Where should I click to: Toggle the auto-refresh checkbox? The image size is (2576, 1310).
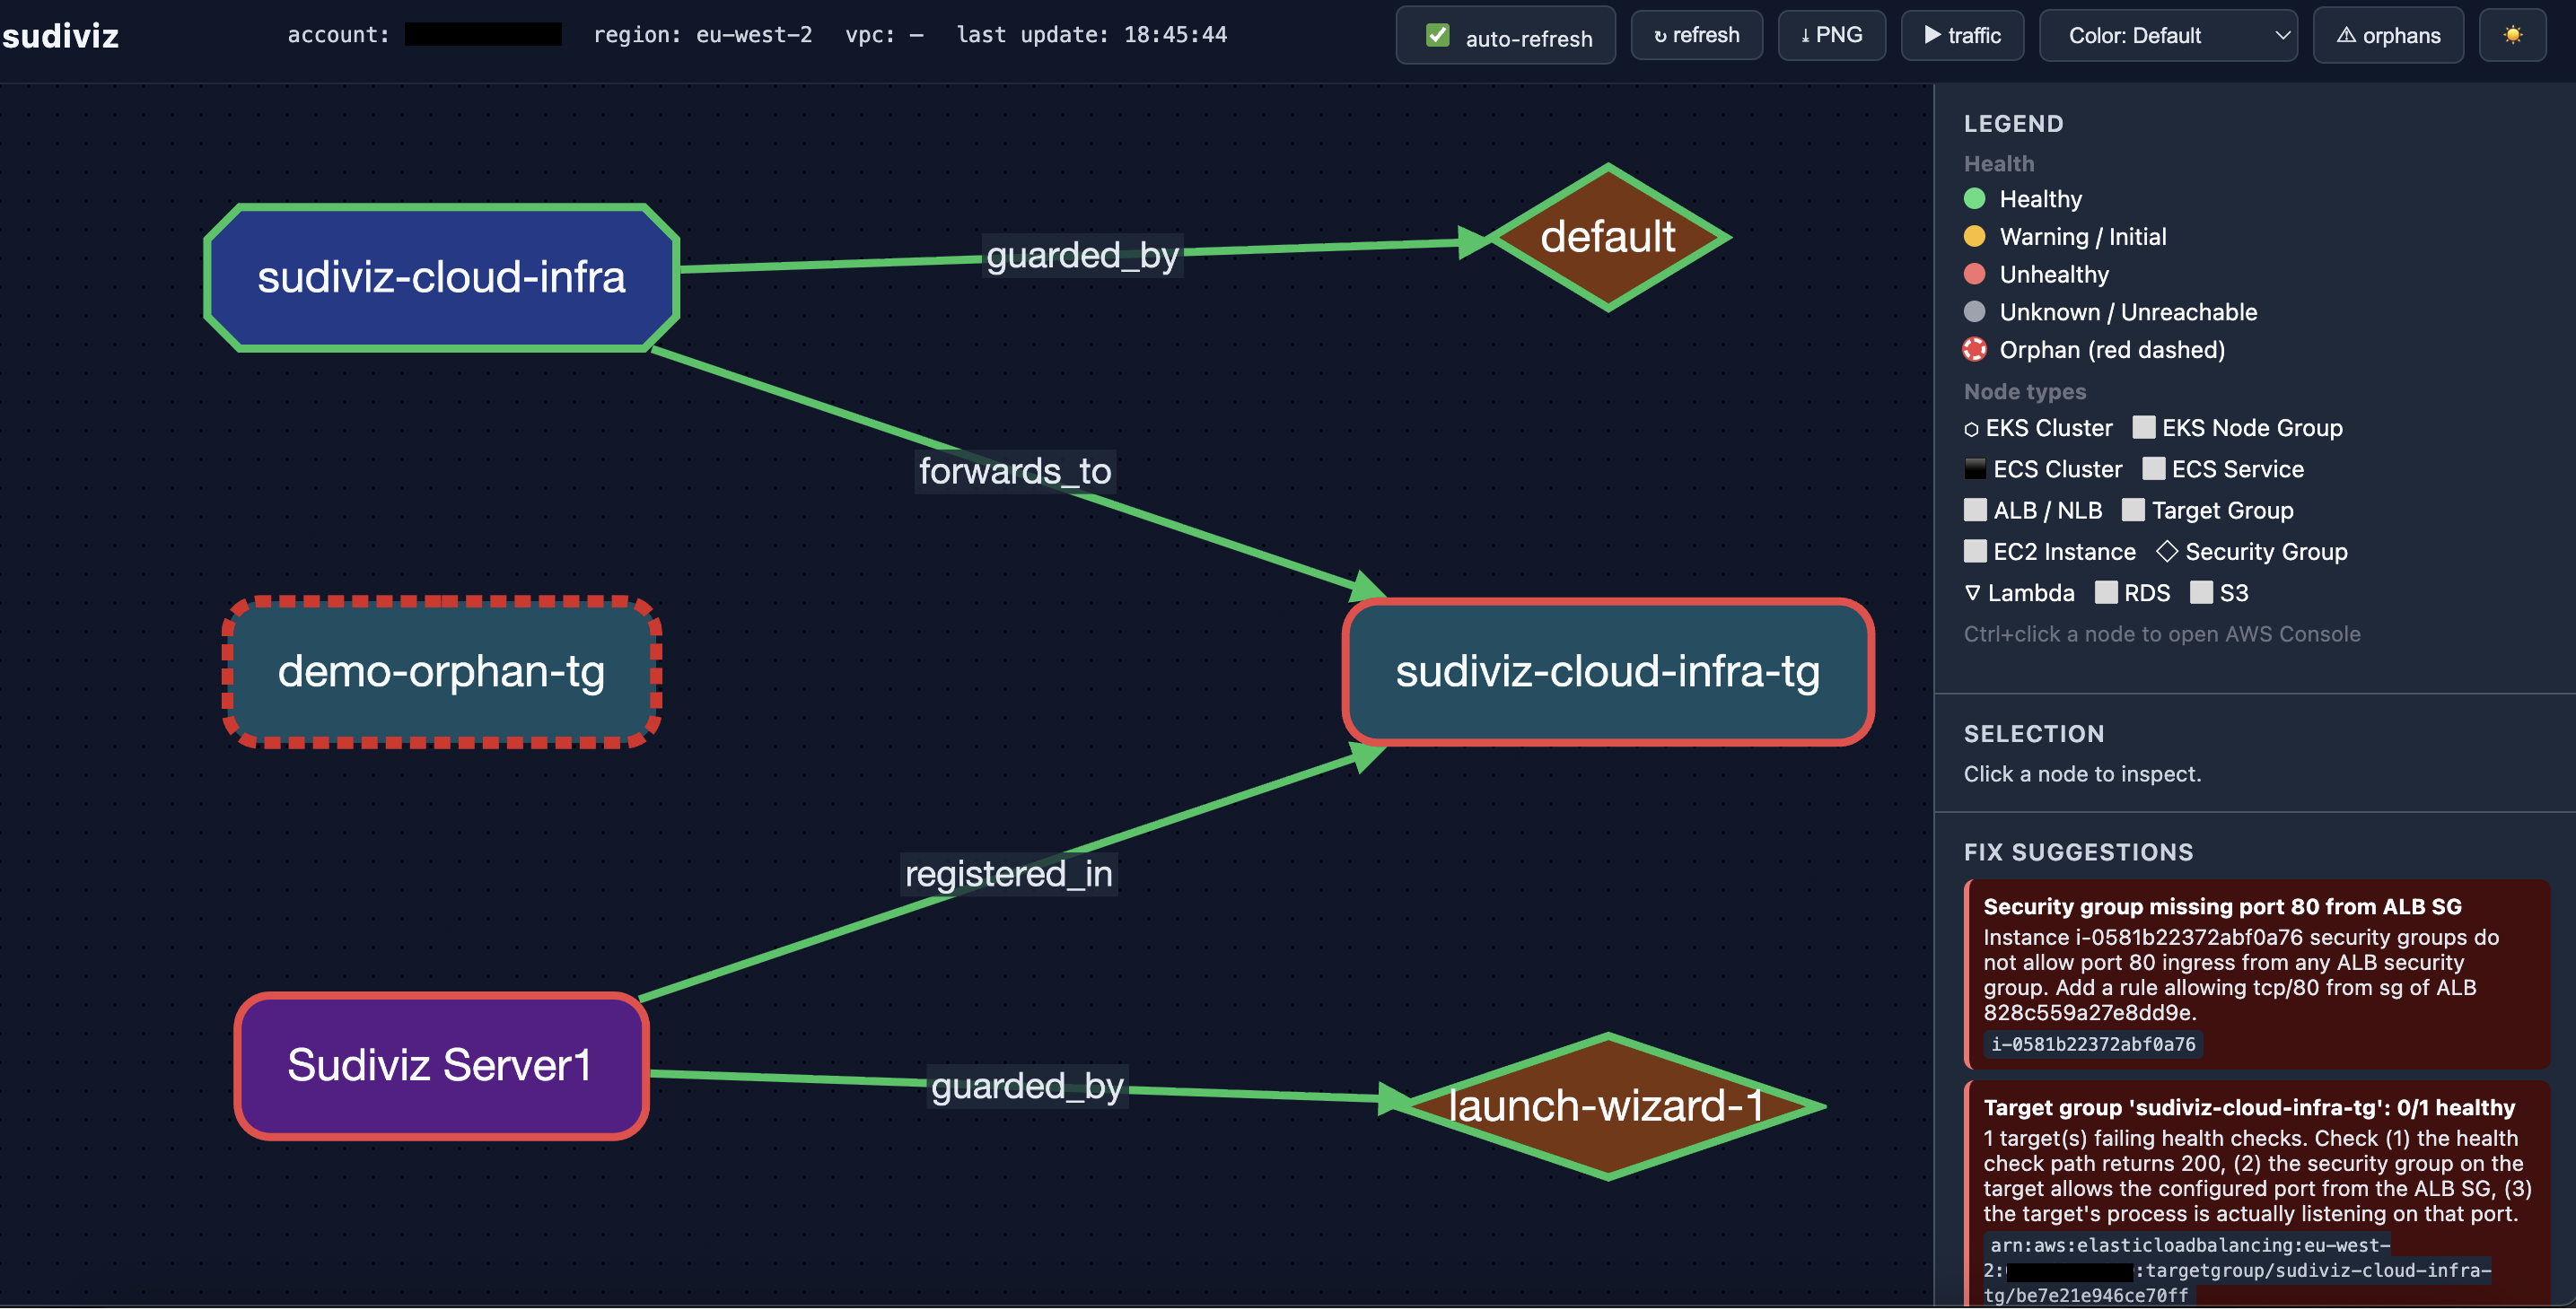coord(1437,36)
